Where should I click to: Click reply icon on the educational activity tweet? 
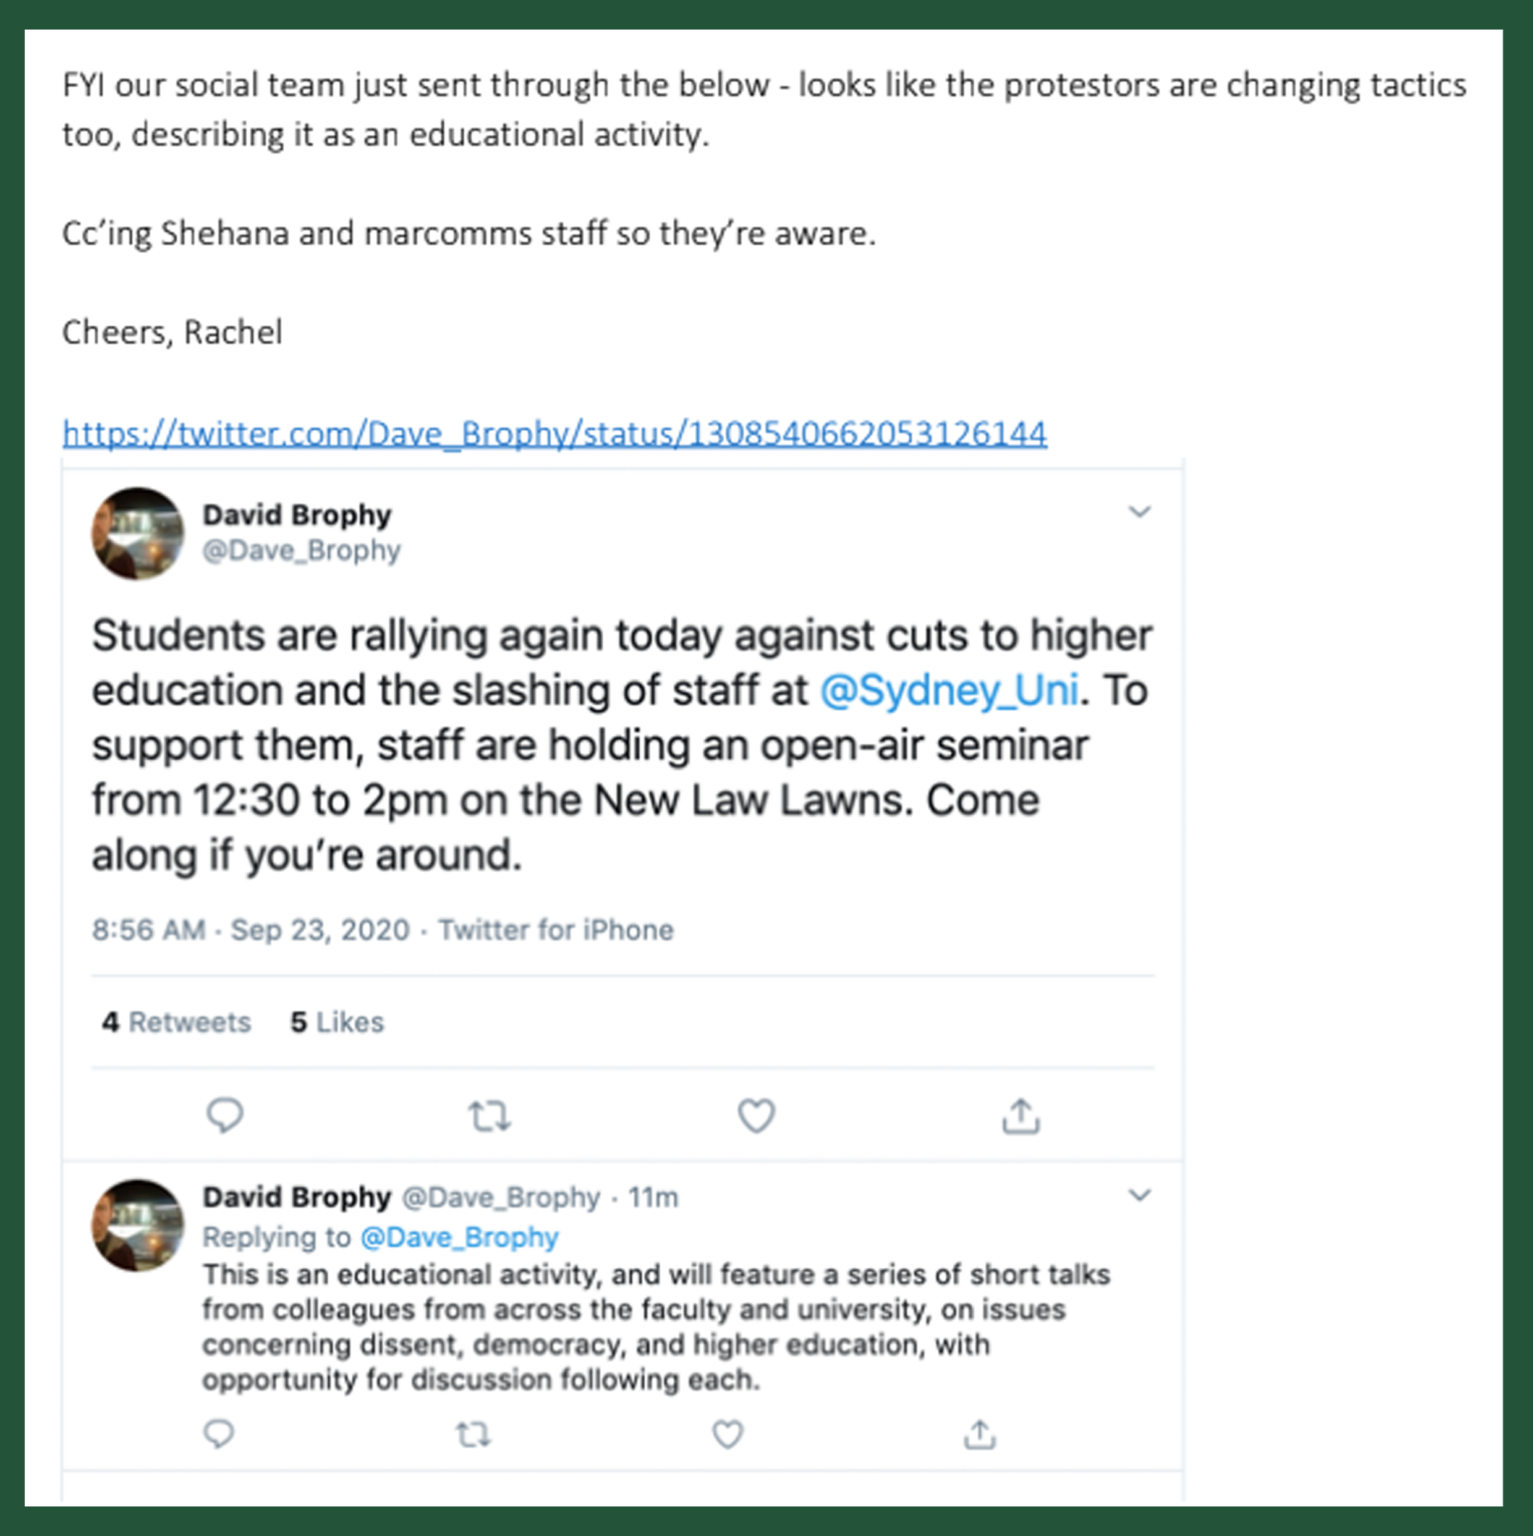point(219,1435)
